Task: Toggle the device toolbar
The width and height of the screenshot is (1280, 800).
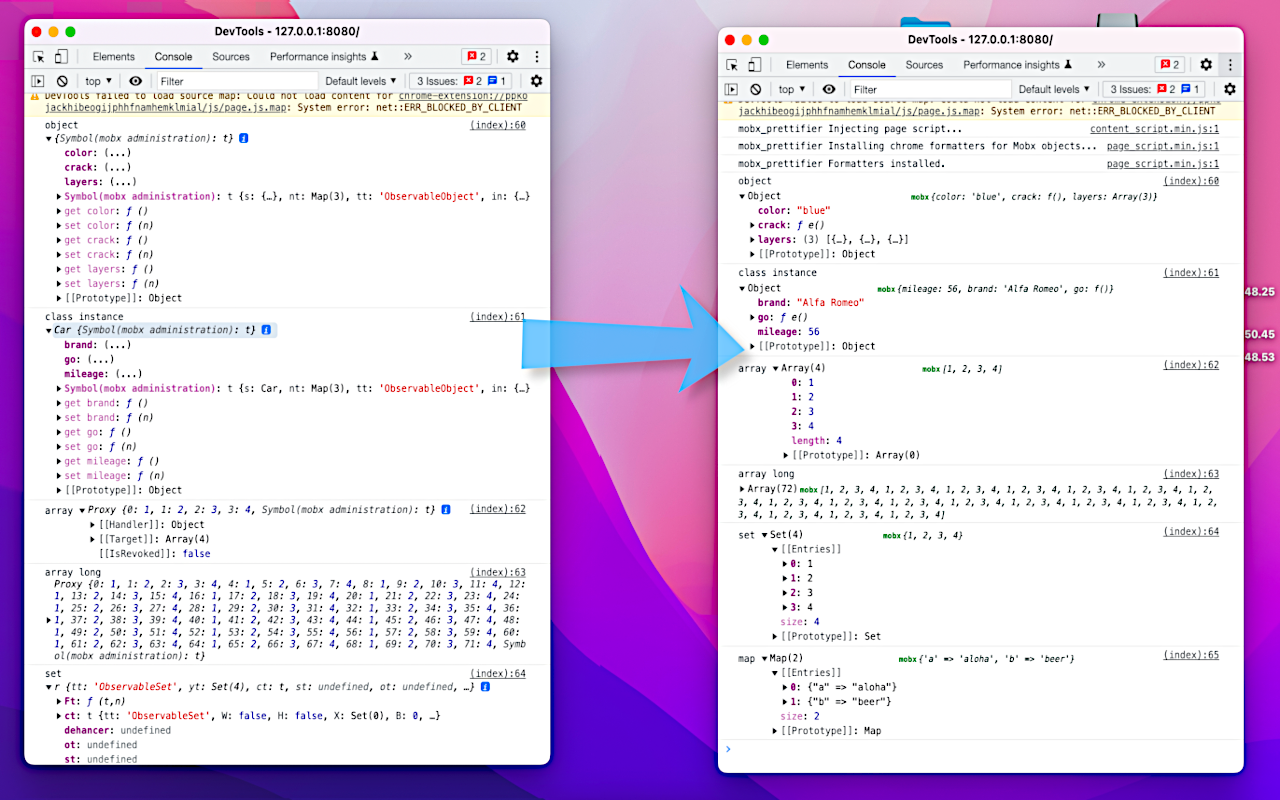Action: point(61,56)
